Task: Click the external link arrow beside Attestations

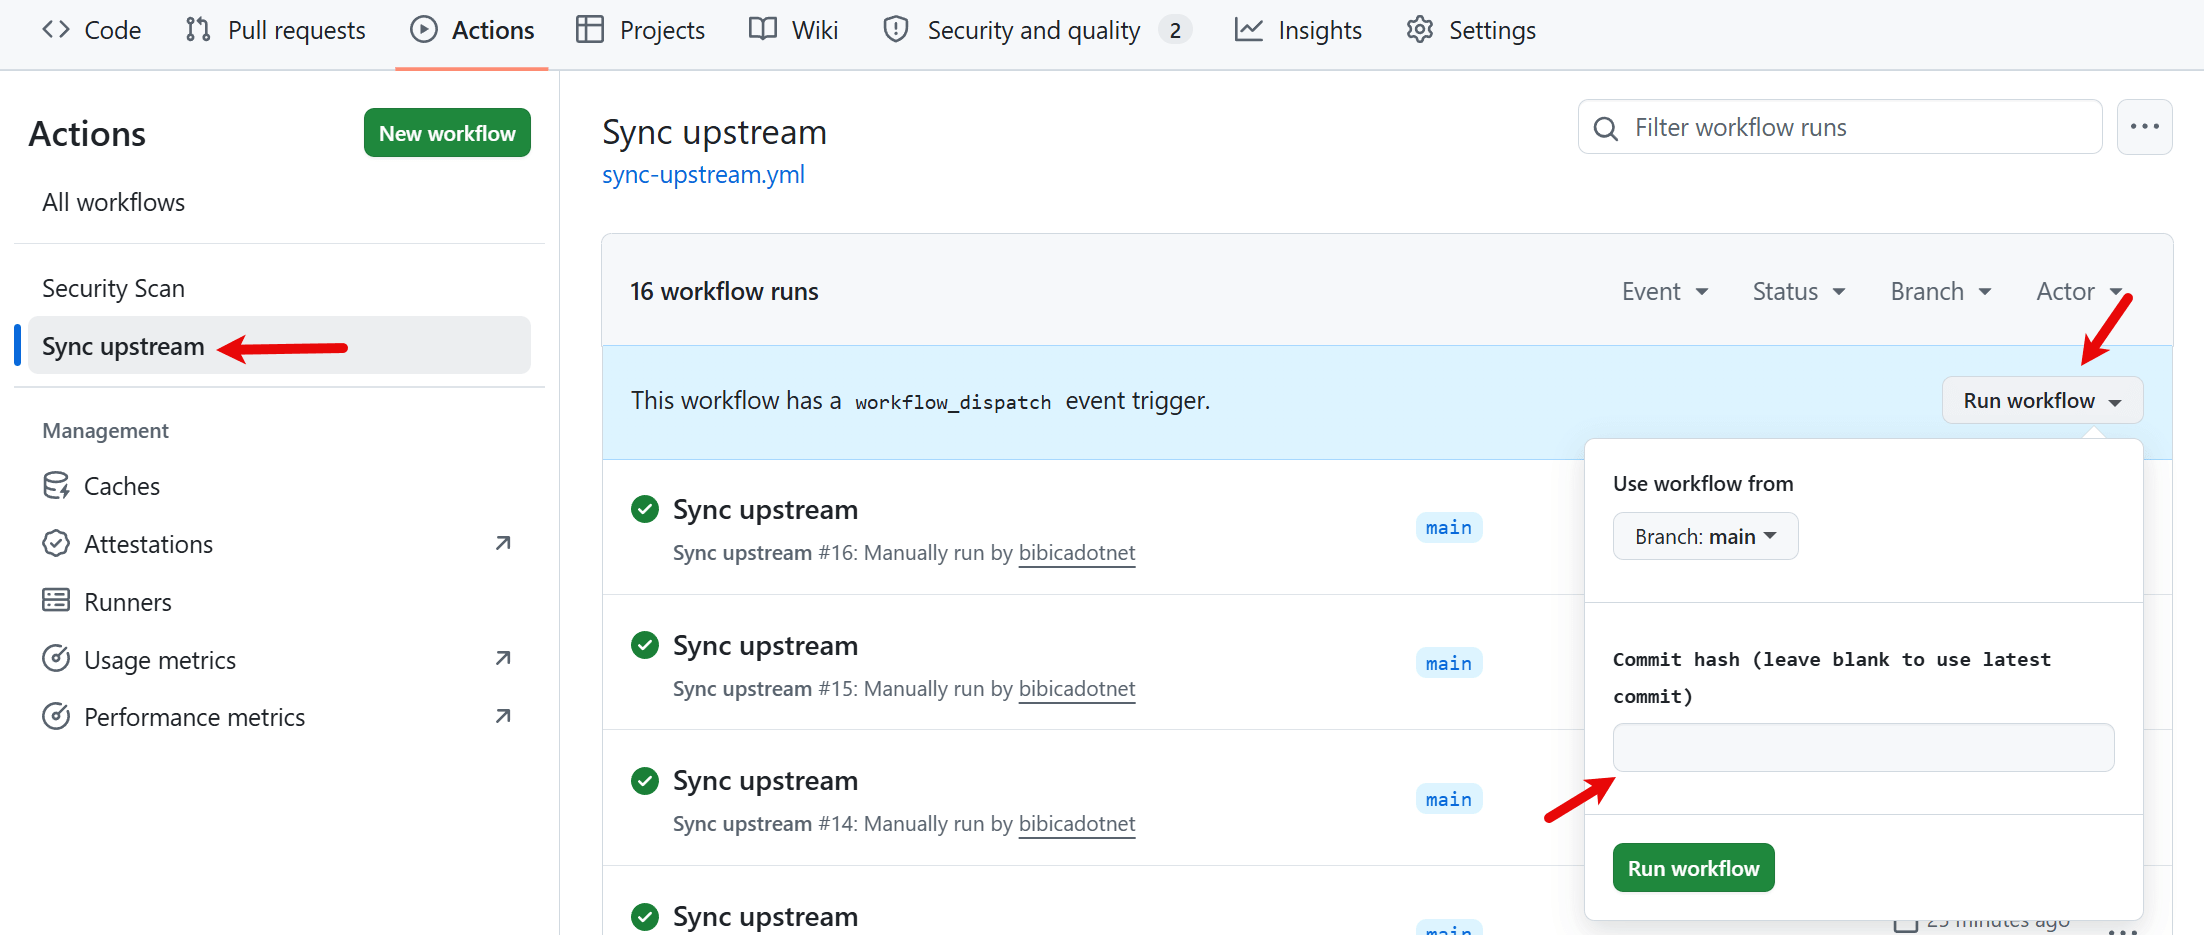Action: click(503, 543)
